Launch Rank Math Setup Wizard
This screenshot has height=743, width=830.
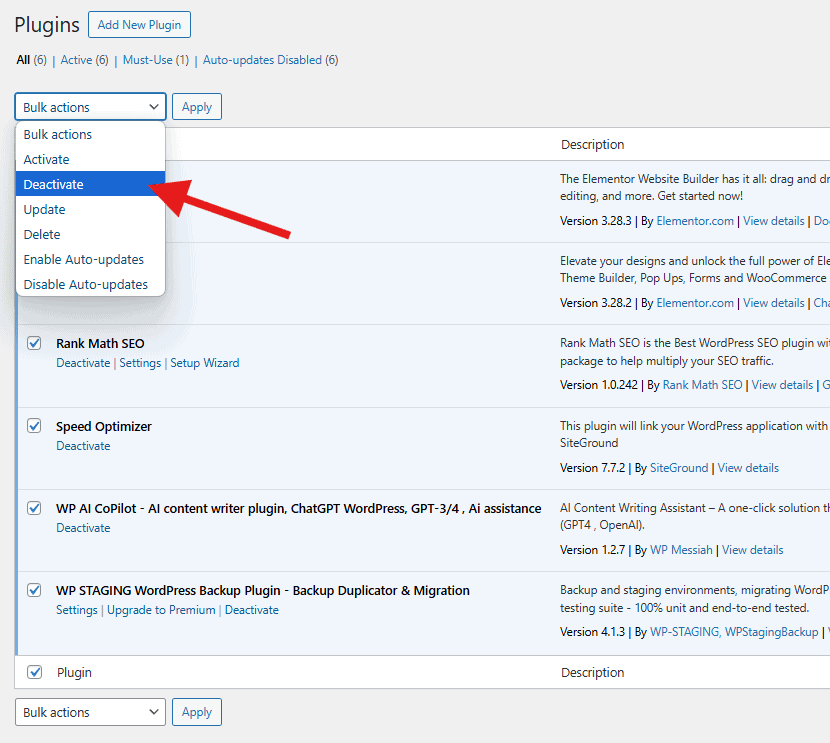204,363
